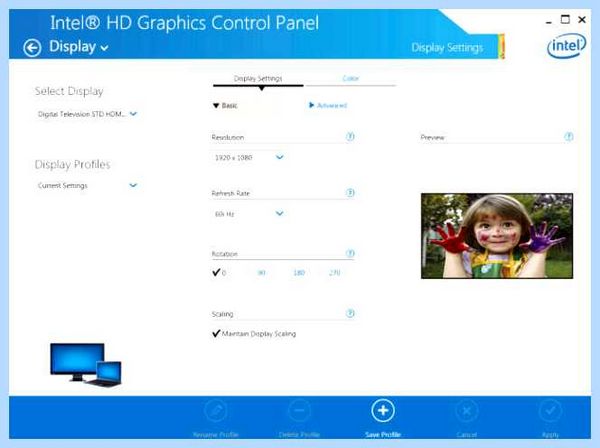Show help for Rotation

(x=350, y=253)
